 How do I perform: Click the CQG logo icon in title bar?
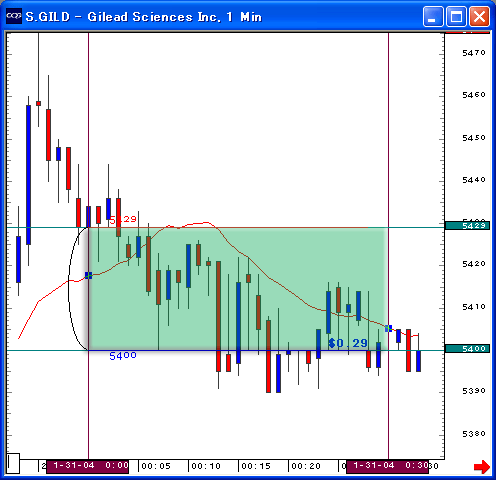[14, 16]
